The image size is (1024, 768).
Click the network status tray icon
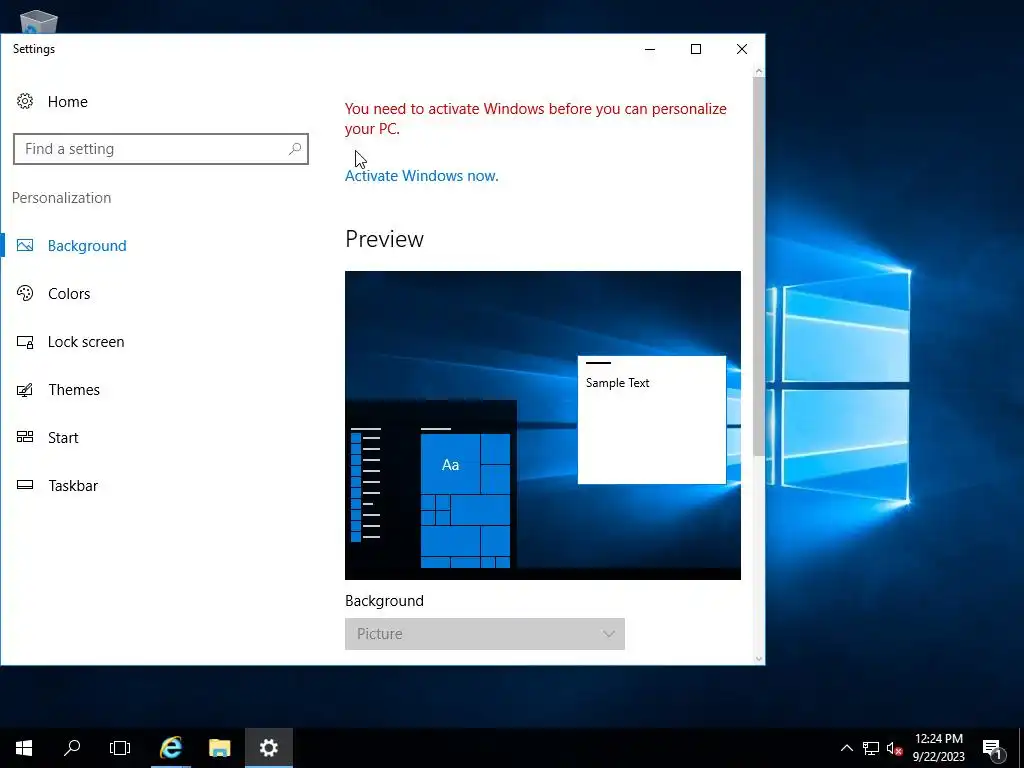coord(871,748)
